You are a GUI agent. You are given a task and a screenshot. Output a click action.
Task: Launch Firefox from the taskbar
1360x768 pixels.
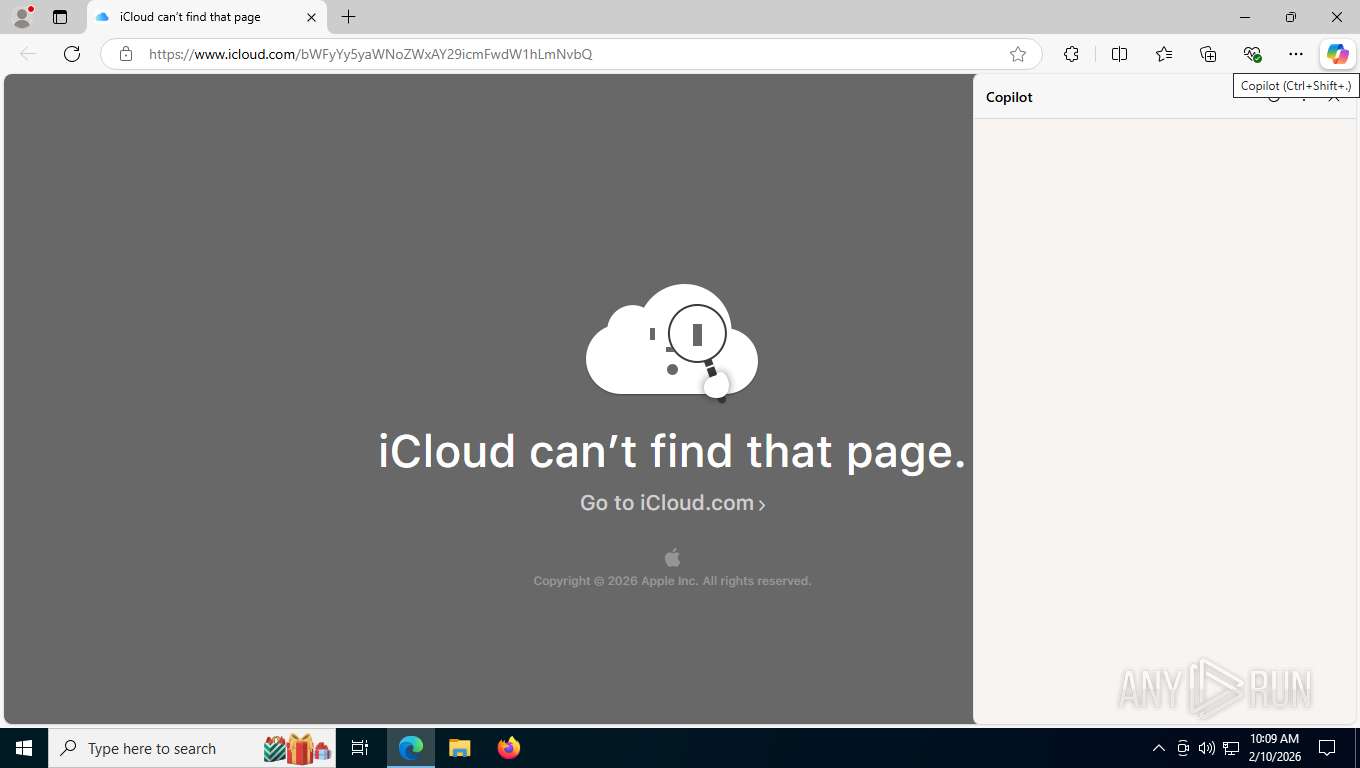pyautogui.click(x=509, y=748)
